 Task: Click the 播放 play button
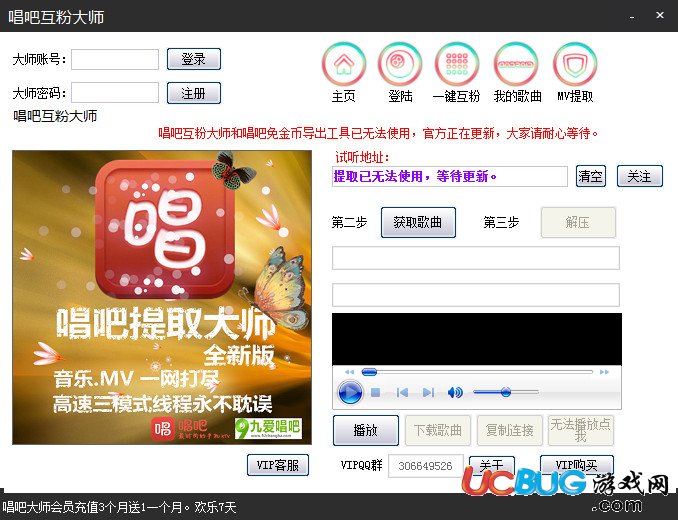366,430
